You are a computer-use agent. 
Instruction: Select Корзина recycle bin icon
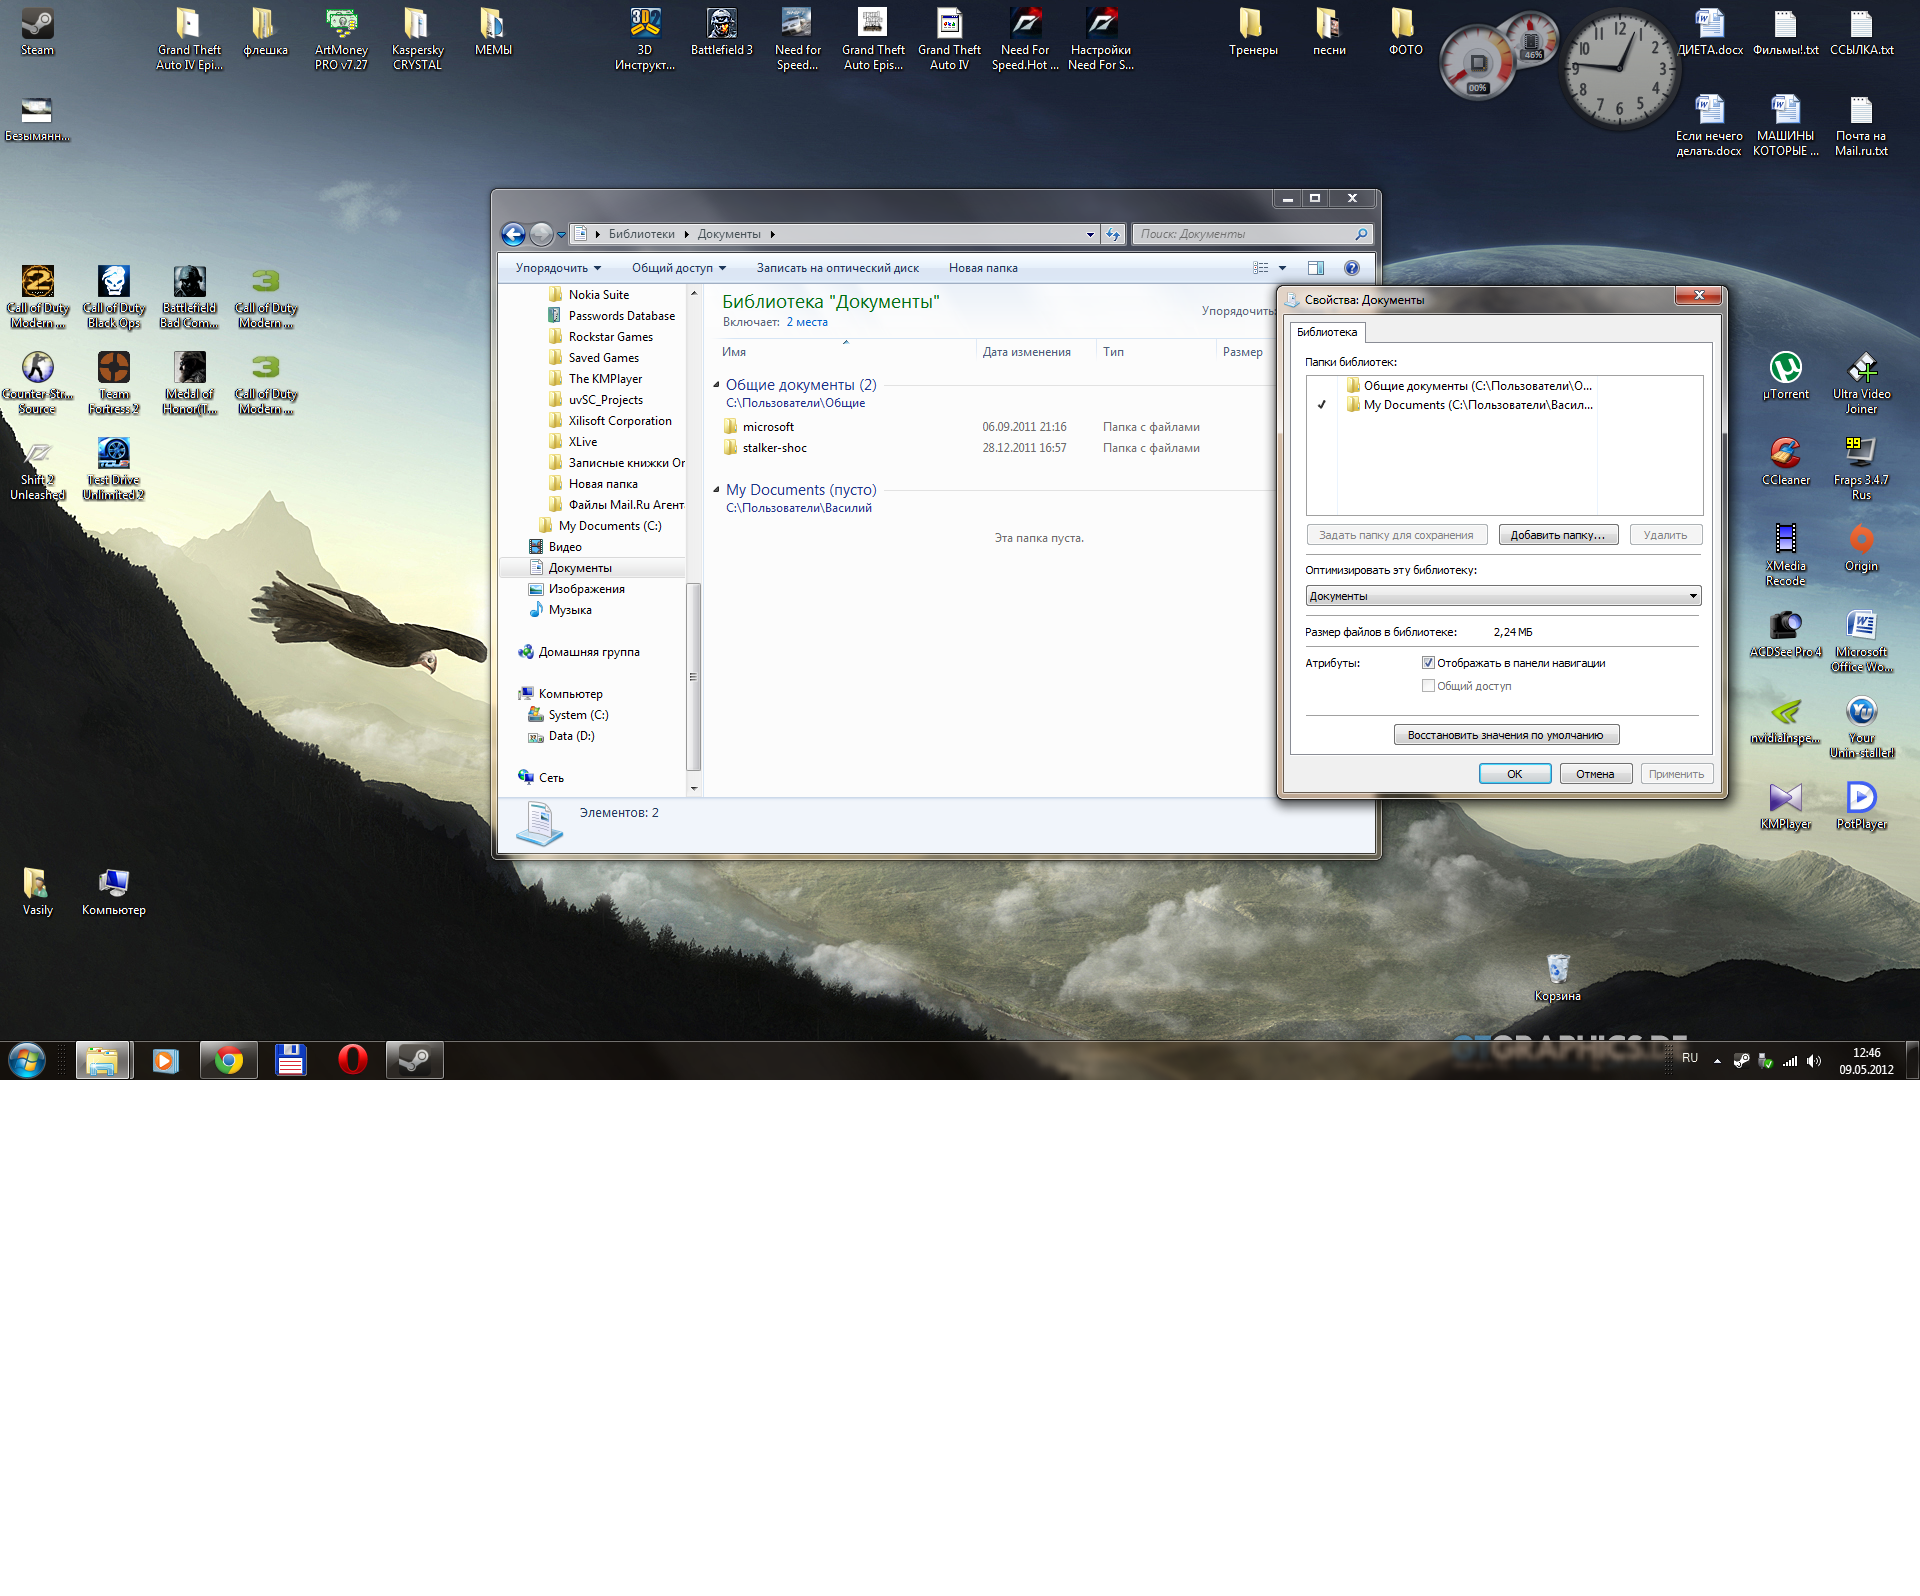coord(1558,978)
